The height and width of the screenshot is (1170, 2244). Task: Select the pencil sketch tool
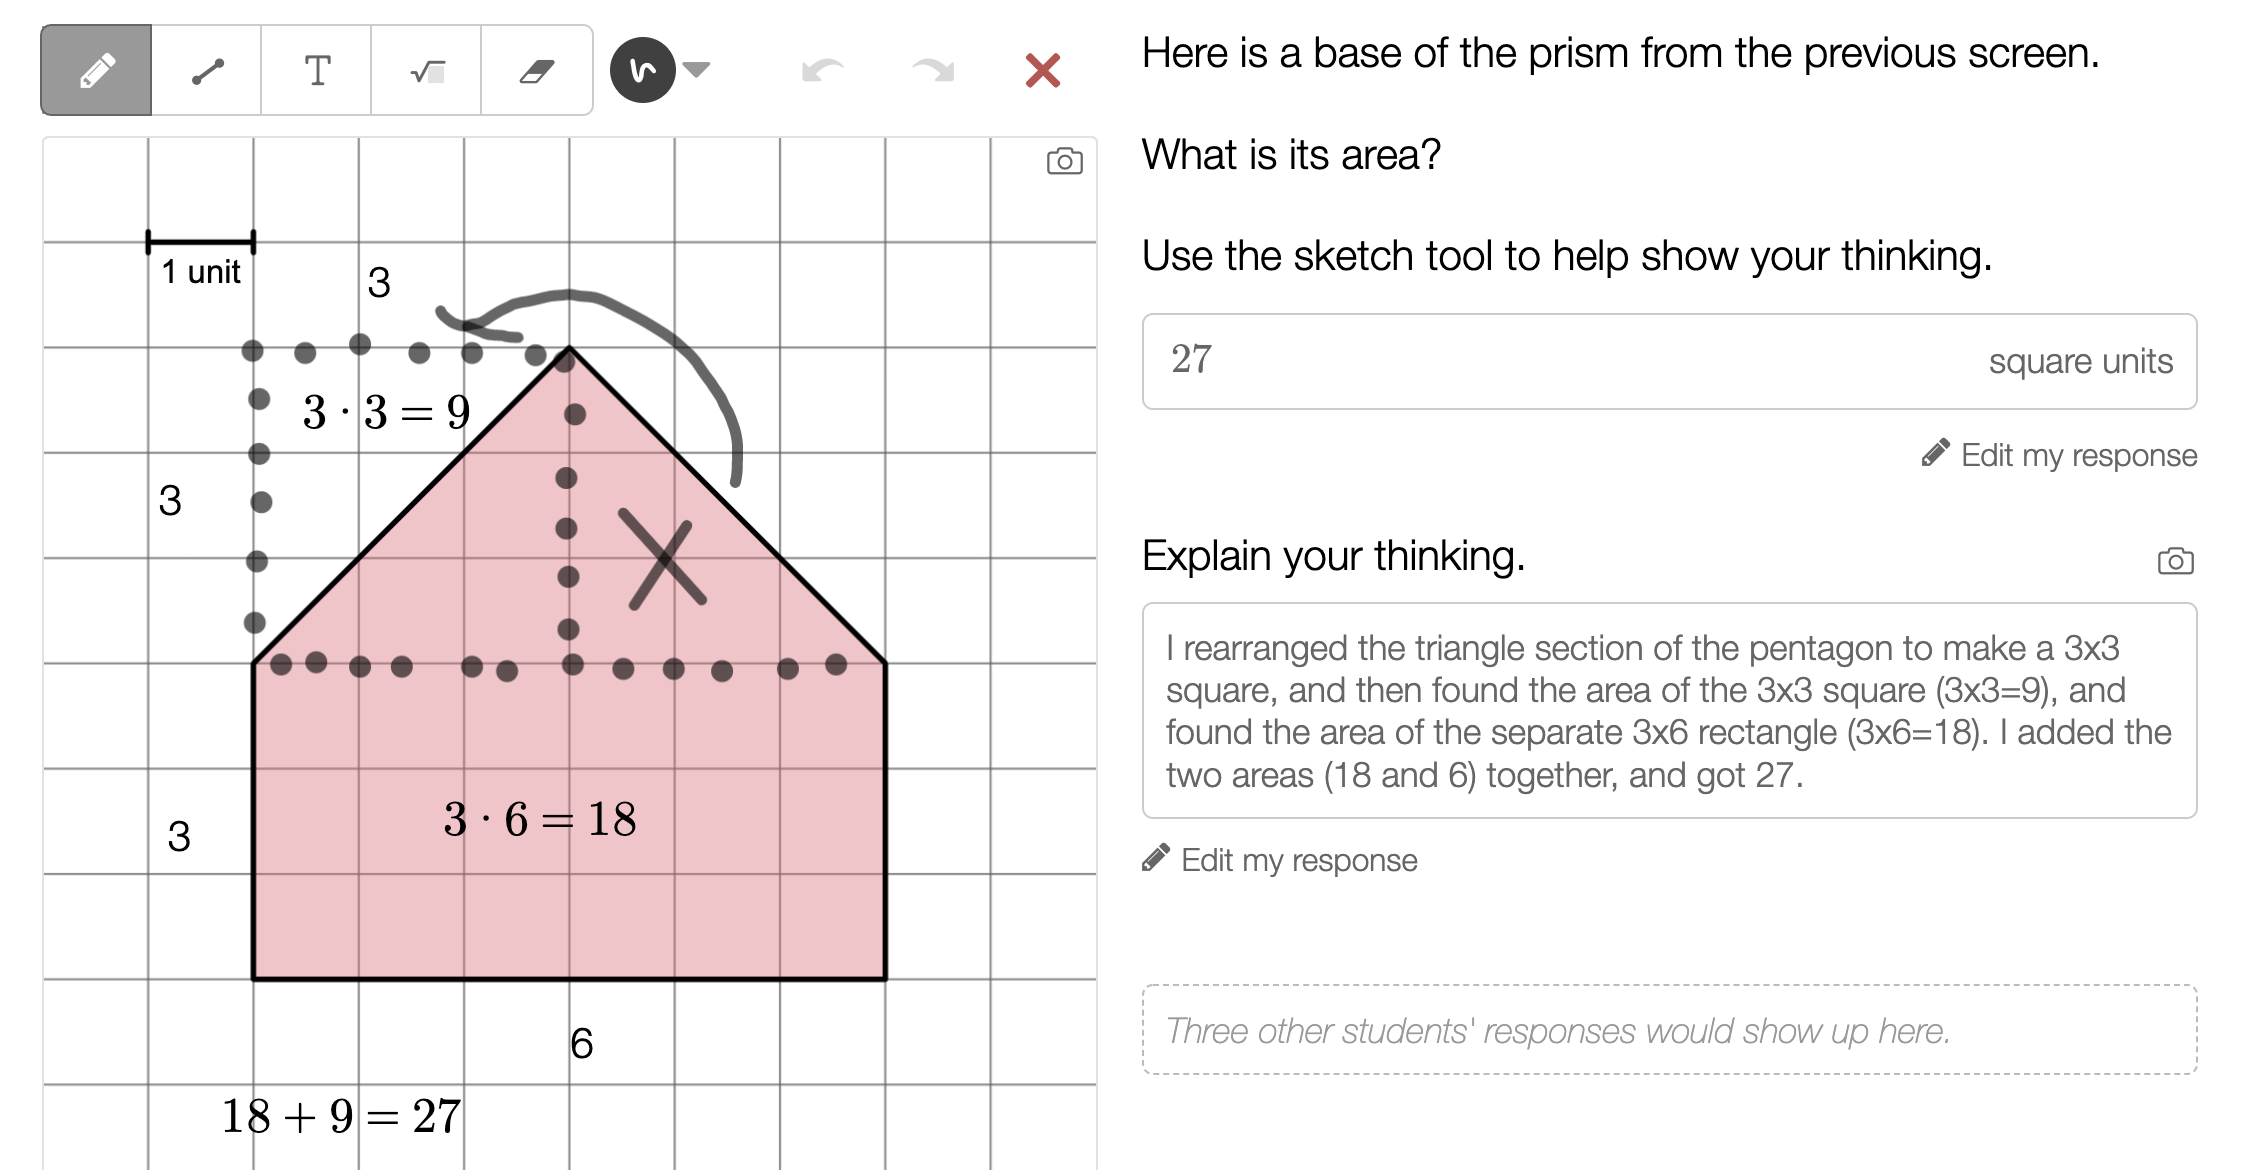(x=96, y=70)
